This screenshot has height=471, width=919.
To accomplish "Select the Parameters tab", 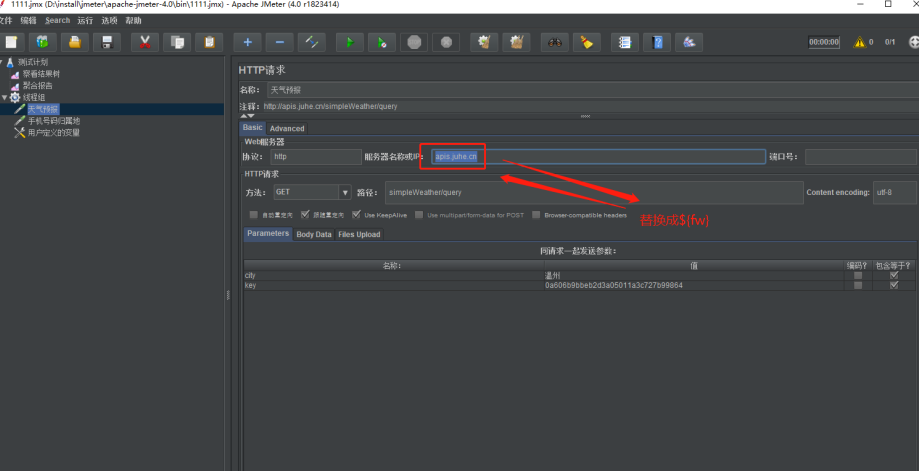I will (x=268, y=234).
